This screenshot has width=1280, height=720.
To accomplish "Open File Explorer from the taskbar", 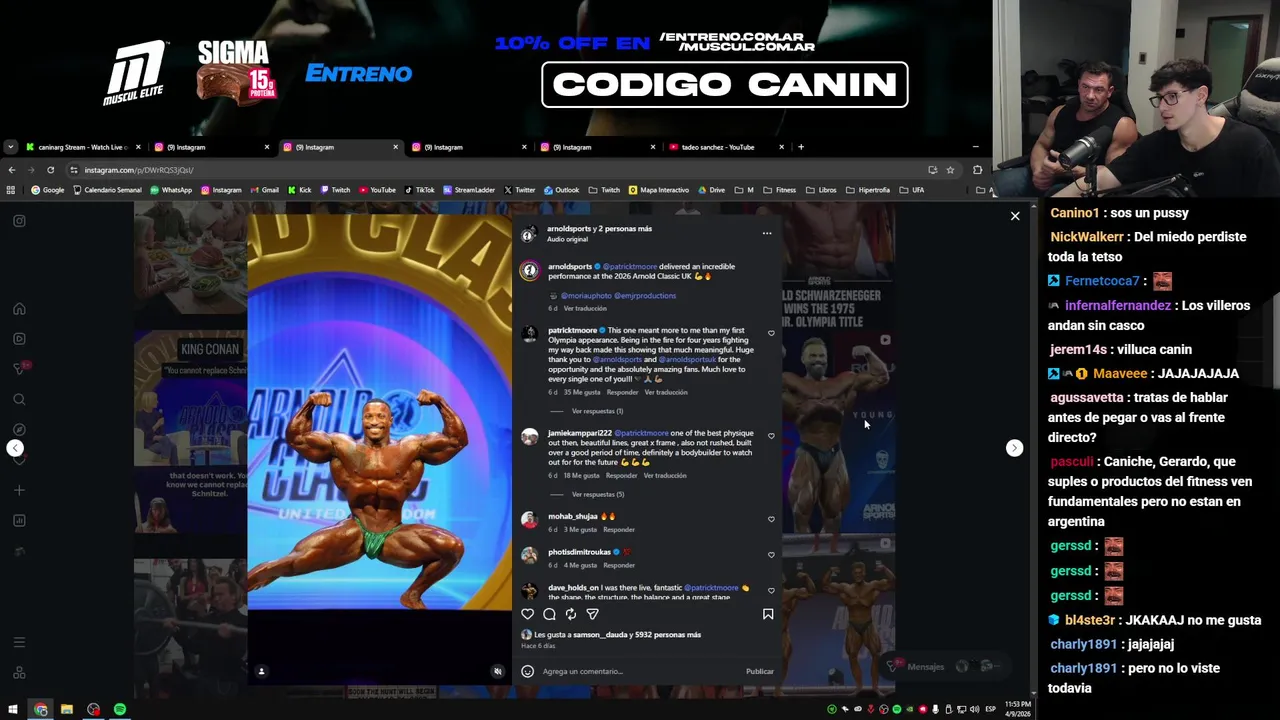I will [67, 709].
